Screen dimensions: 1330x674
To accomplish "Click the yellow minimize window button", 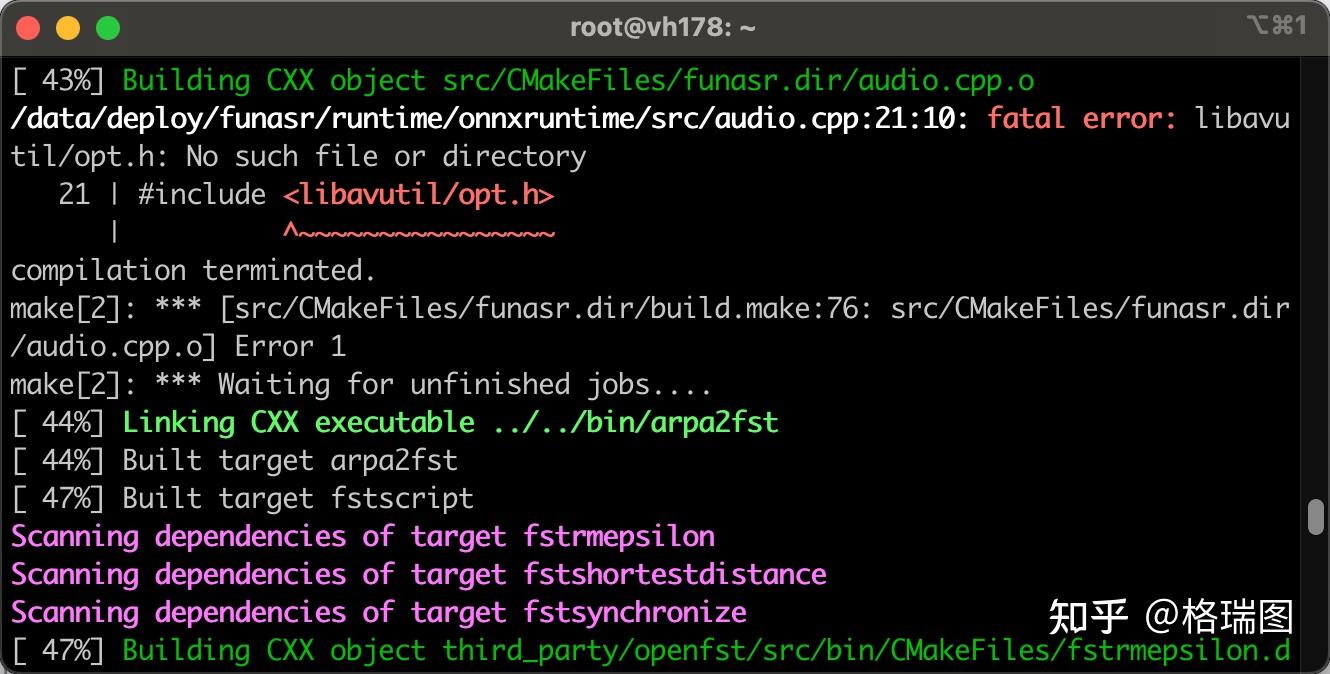I will point(68,28).
